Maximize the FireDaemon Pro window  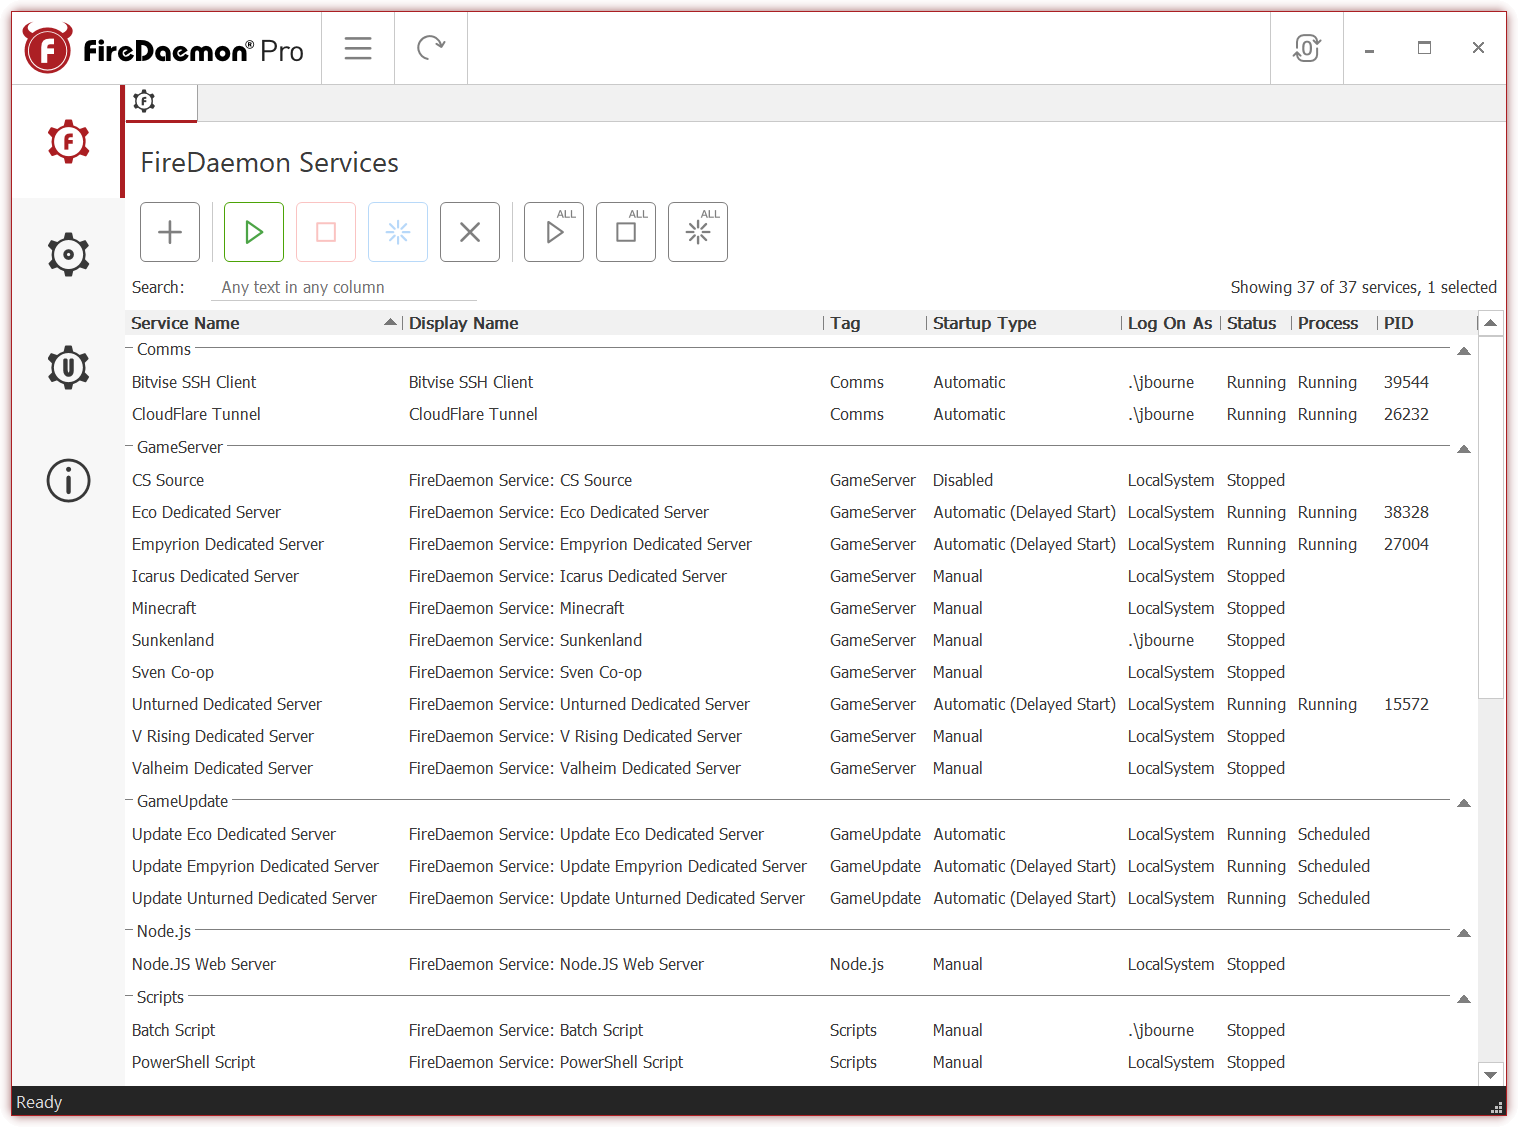click(1424, 48)
